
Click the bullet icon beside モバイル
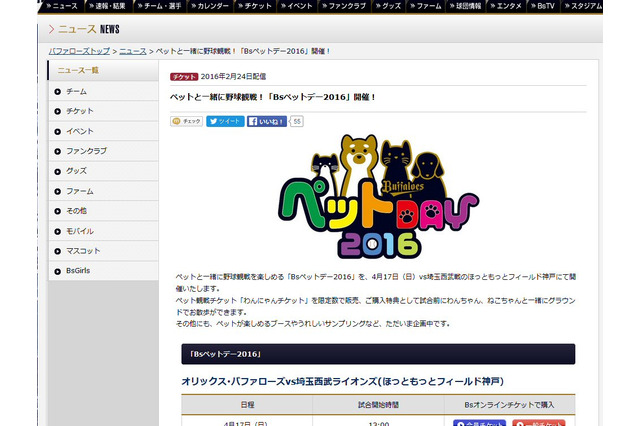58,231
